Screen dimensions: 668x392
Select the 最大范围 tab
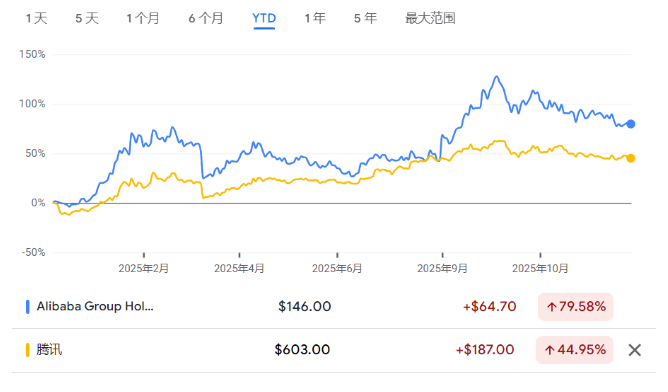(x=430, y=18)
